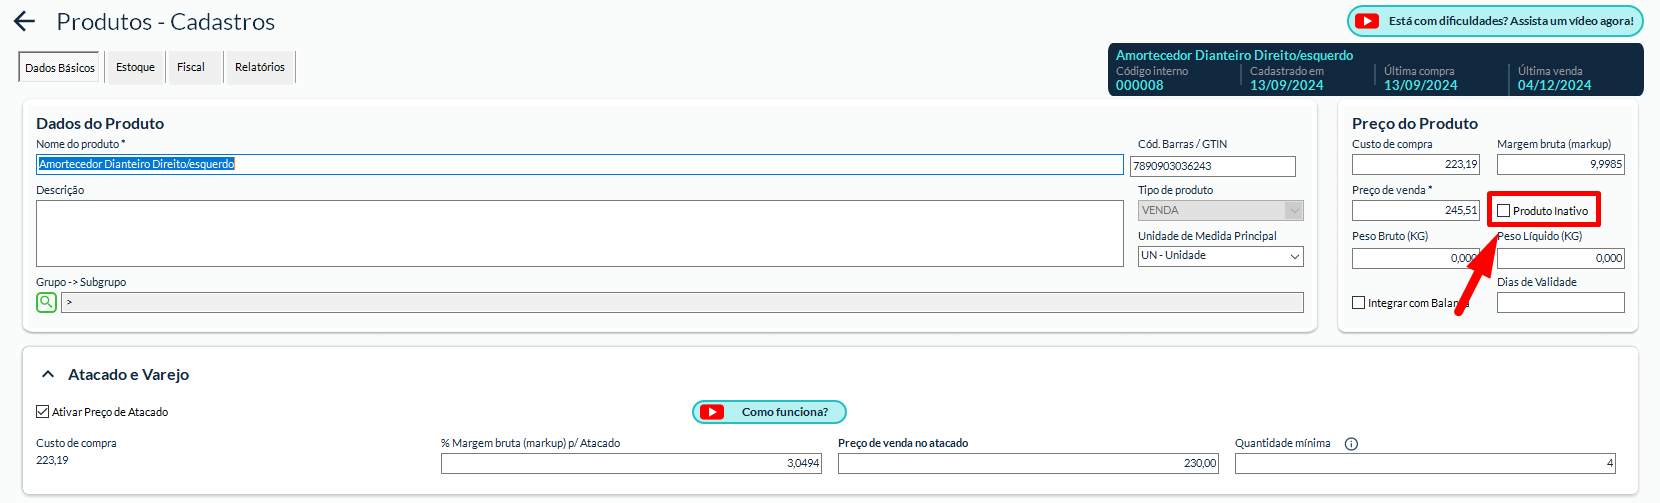The width and height of the screenshot is (1660, 503).
Task: Collapse the Atacado e Varejo section
Action: coord(47,375)
